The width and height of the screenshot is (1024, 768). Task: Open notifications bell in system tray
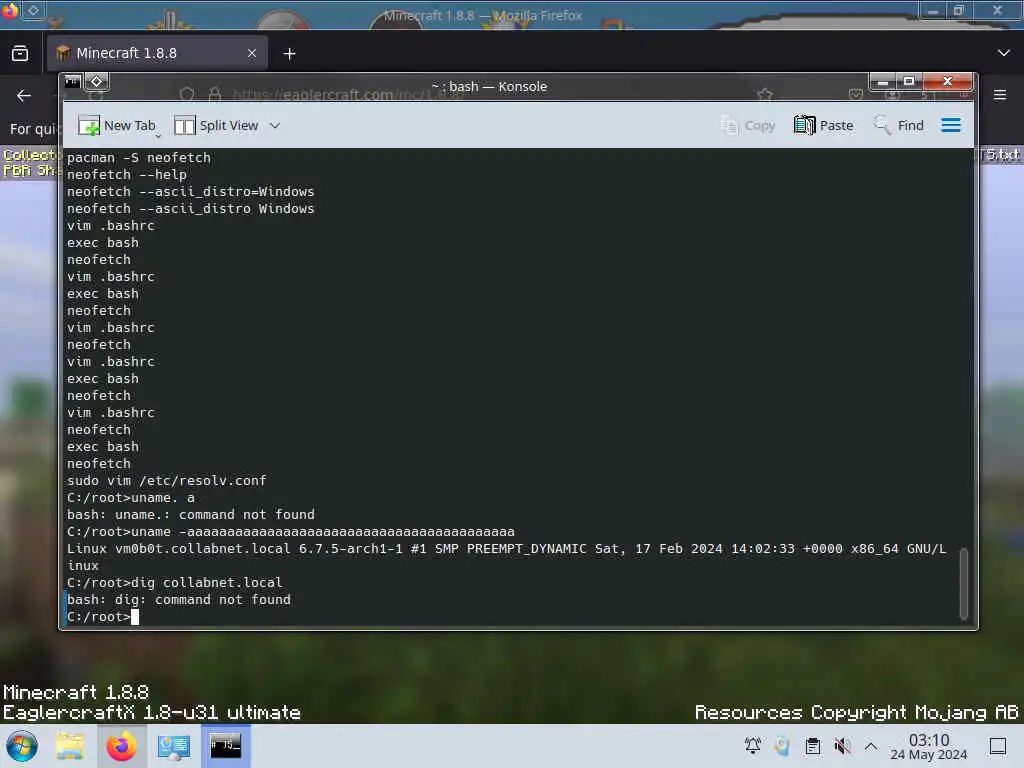pyautogui.click(x=752, y=746)
